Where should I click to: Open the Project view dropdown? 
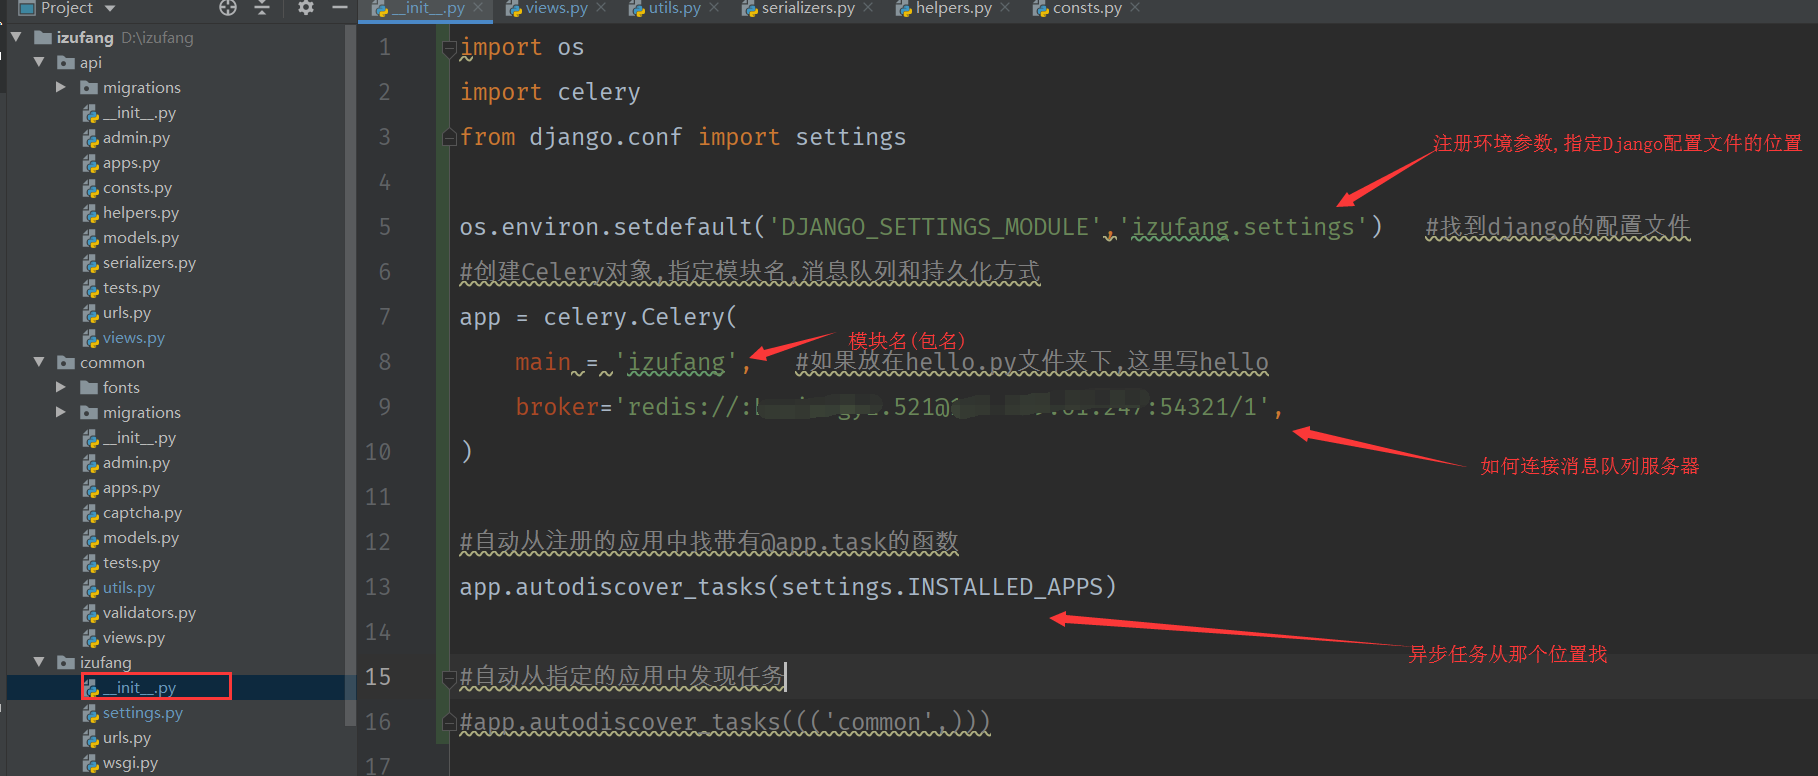click(110, 8)
